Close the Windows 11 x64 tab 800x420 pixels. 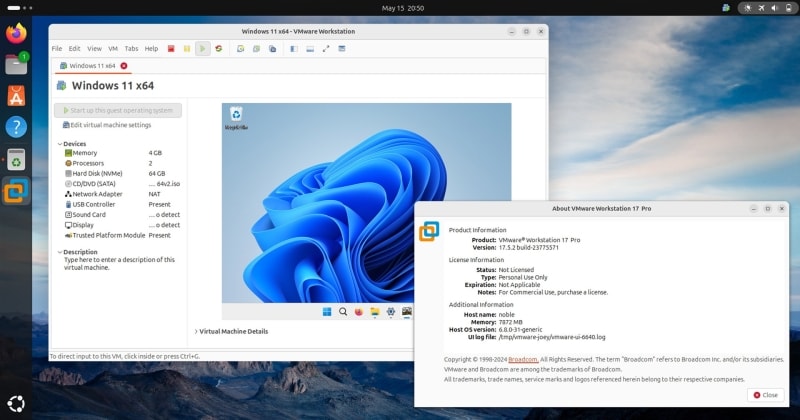[124, 66]
